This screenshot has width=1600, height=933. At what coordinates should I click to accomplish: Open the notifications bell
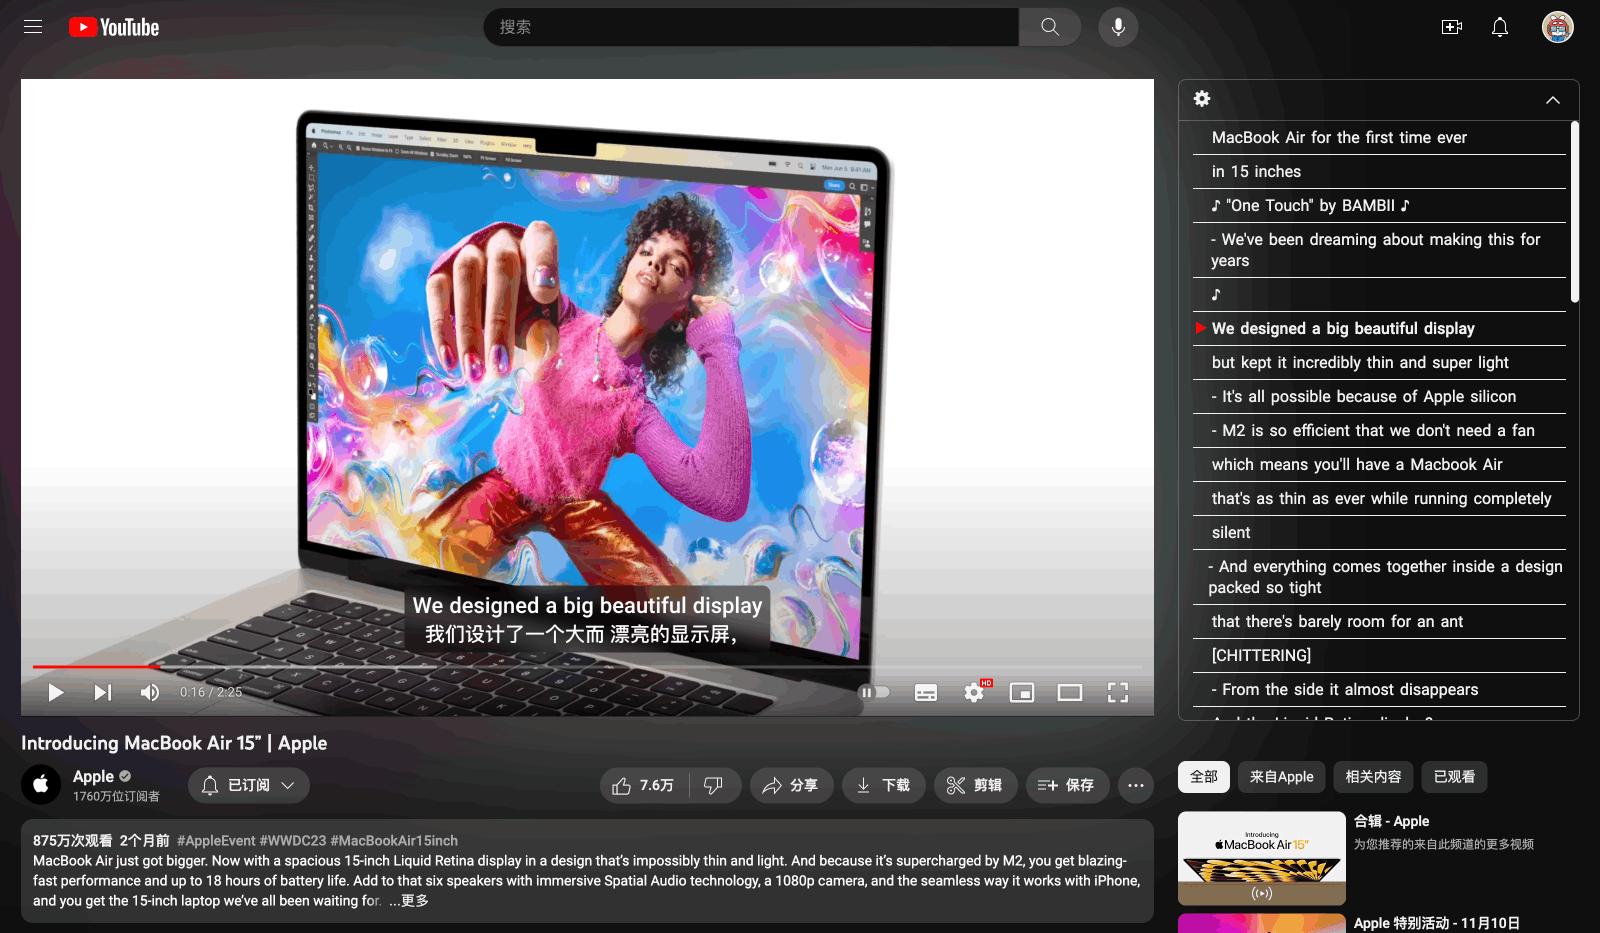(x=1500, y=27)
